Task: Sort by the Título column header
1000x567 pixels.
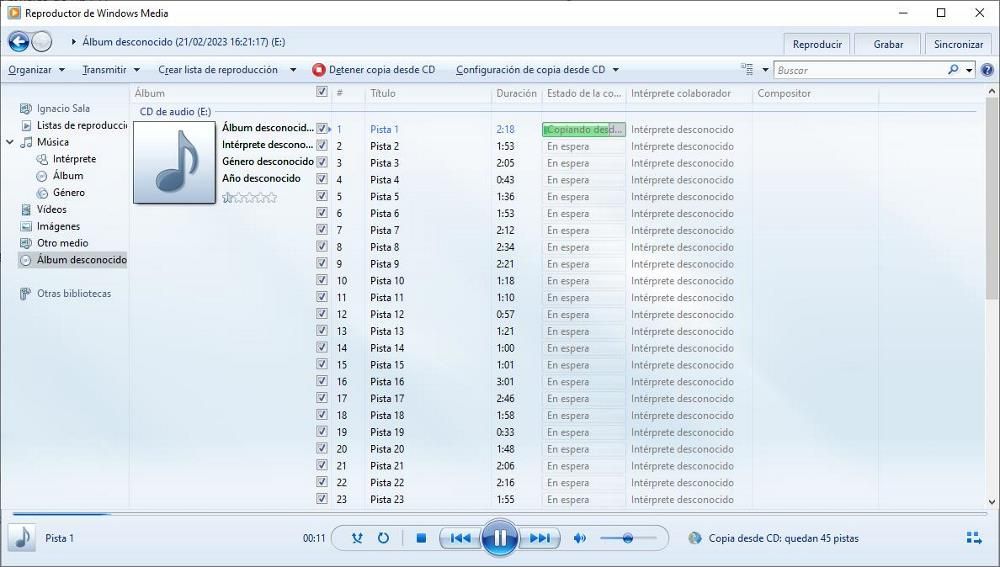Action: click(429, 93)
